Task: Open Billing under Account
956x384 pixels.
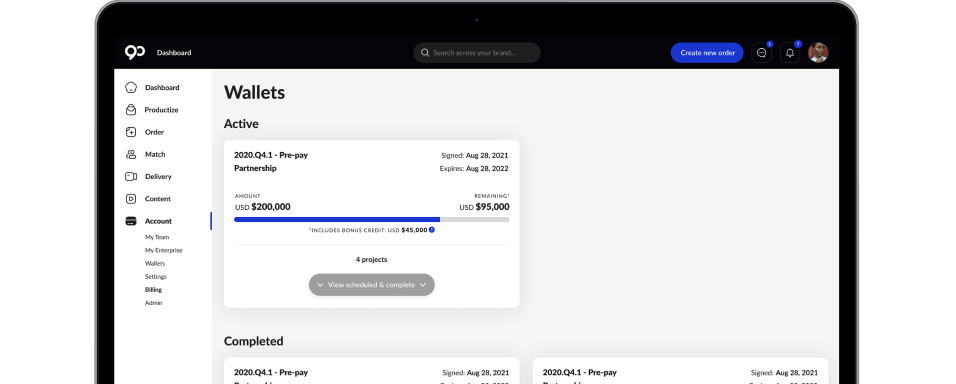Action: click(x=154, y=290)
